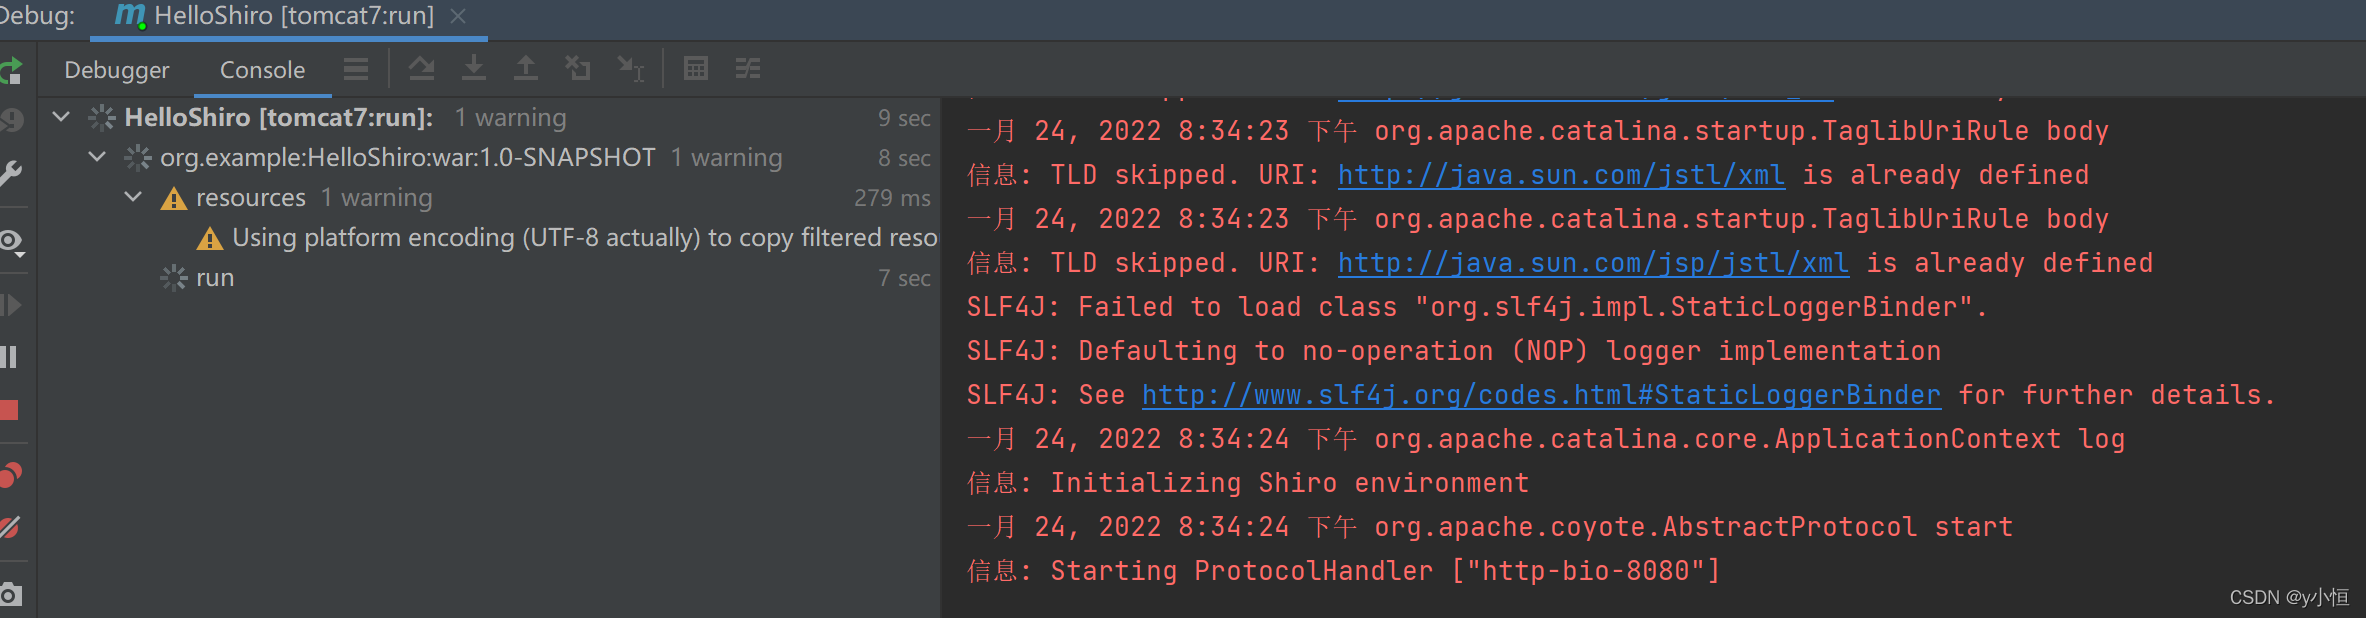Toggle the Show Watches eye icon
2366x618 pixels.
click(x=11, y=243)
